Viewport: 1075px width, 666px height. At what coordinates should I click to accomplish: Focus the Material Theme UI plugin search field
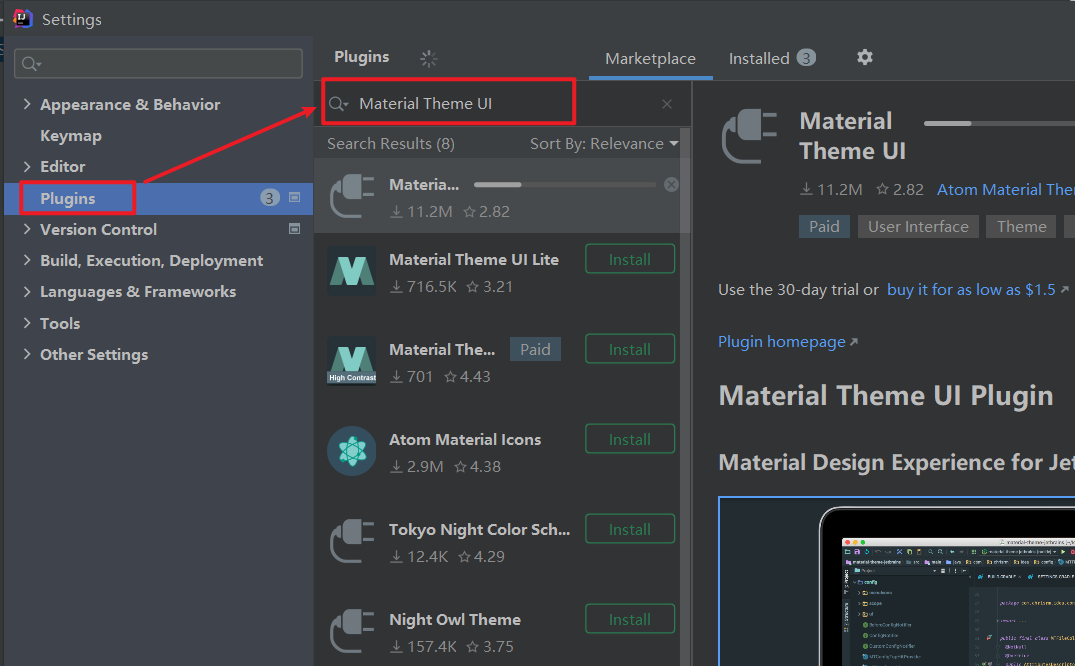(x=505, y=104)
